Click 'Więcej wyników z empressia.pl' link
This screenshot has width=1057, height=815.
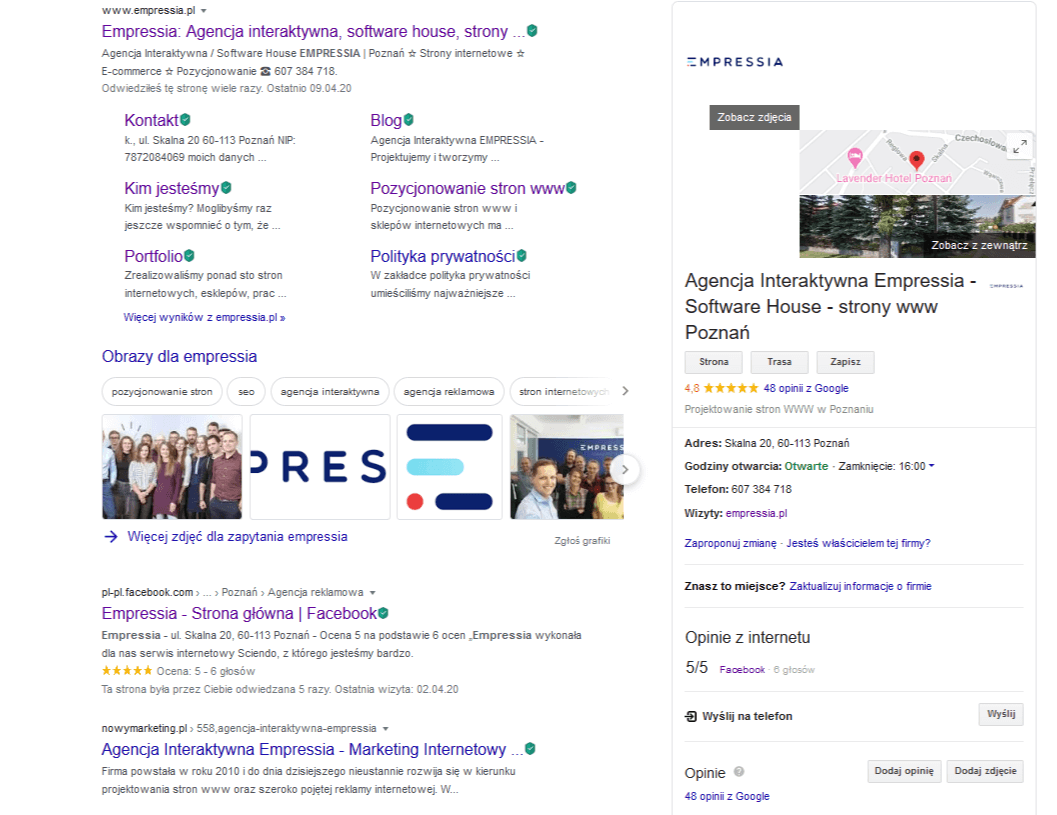pos(204,317)
